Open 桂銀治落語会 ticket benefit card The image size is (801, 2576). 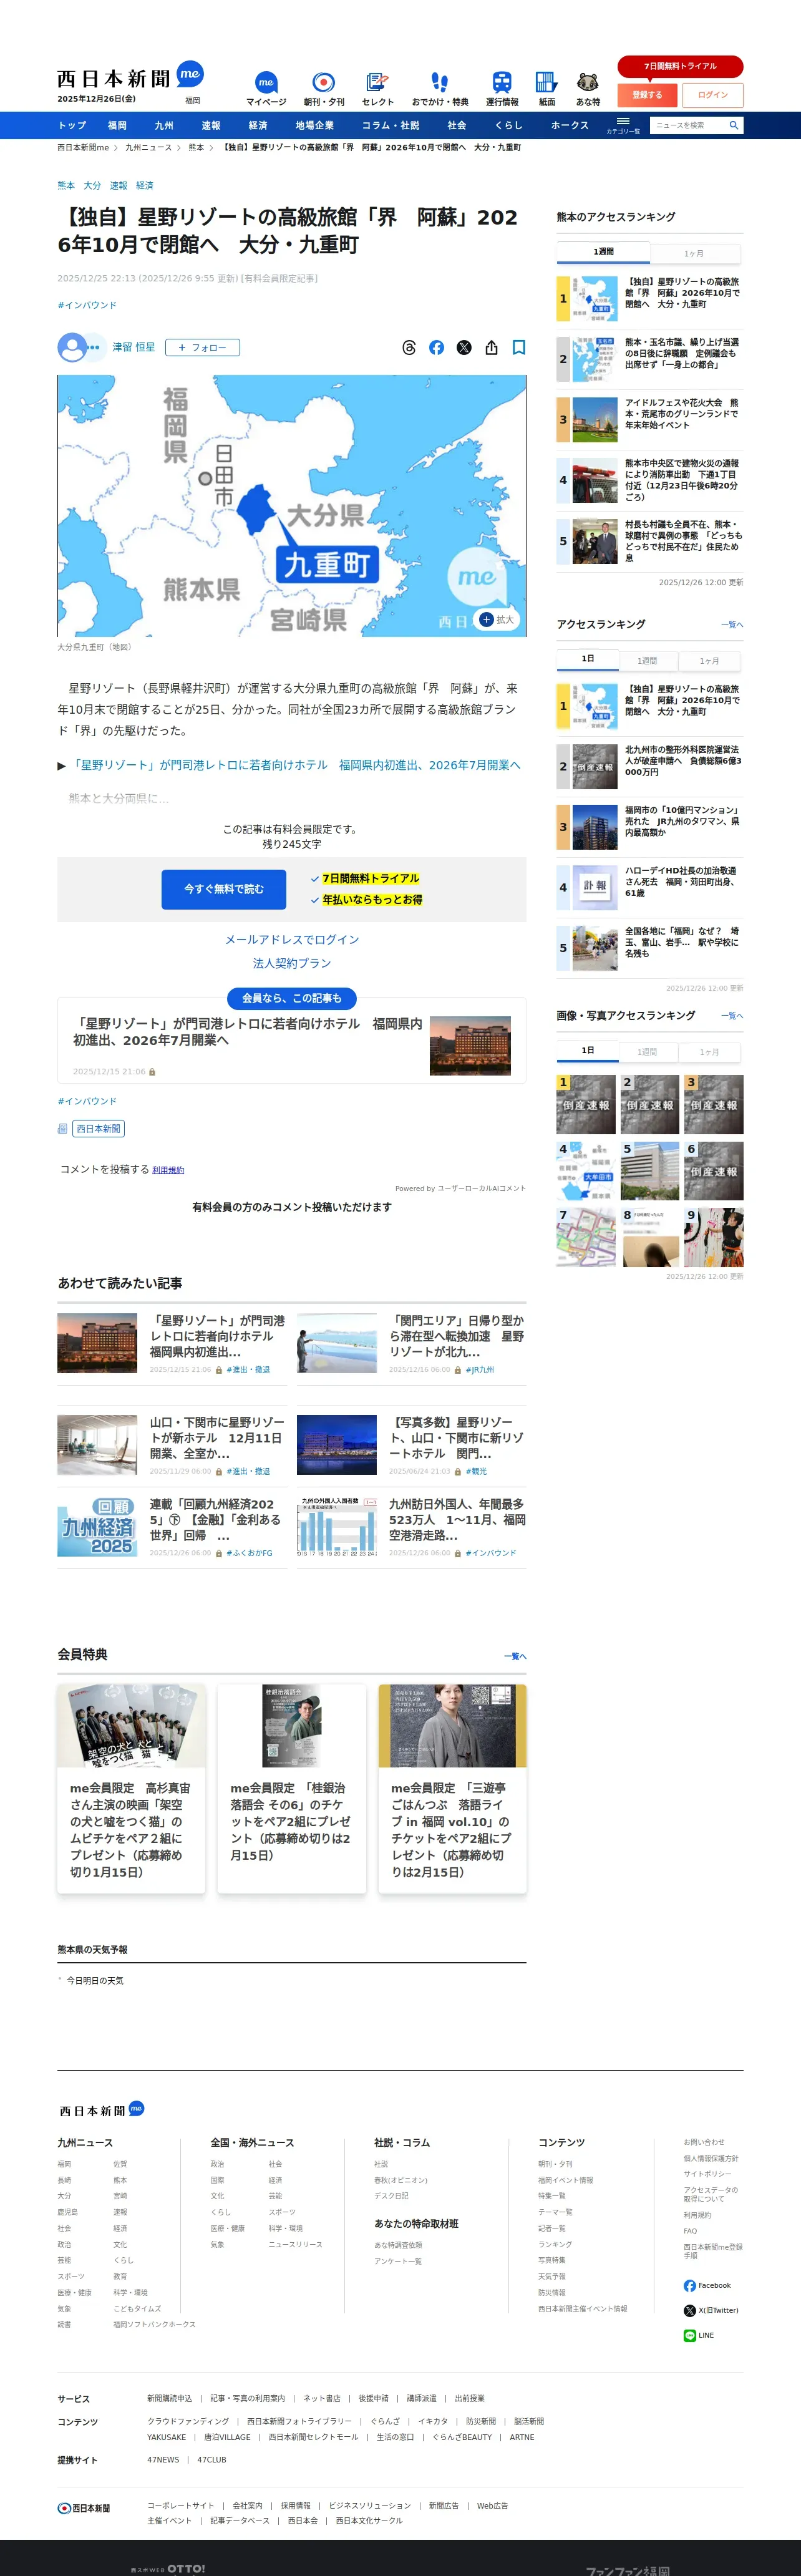pyautogui.click(x=292, y=1788)
